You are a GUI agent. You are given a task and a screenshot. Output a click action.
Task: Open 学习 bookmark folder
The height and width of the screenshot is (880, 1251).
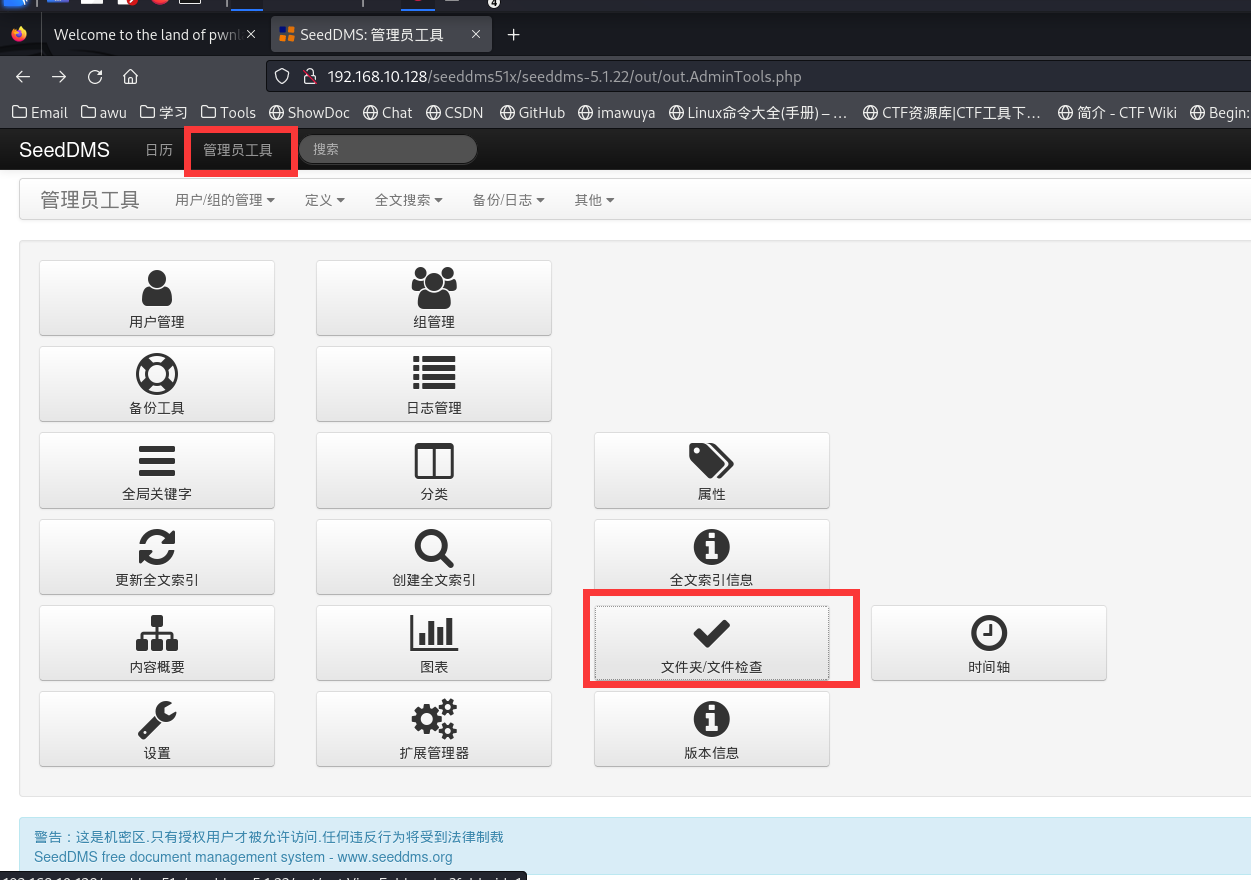(164, 112)
